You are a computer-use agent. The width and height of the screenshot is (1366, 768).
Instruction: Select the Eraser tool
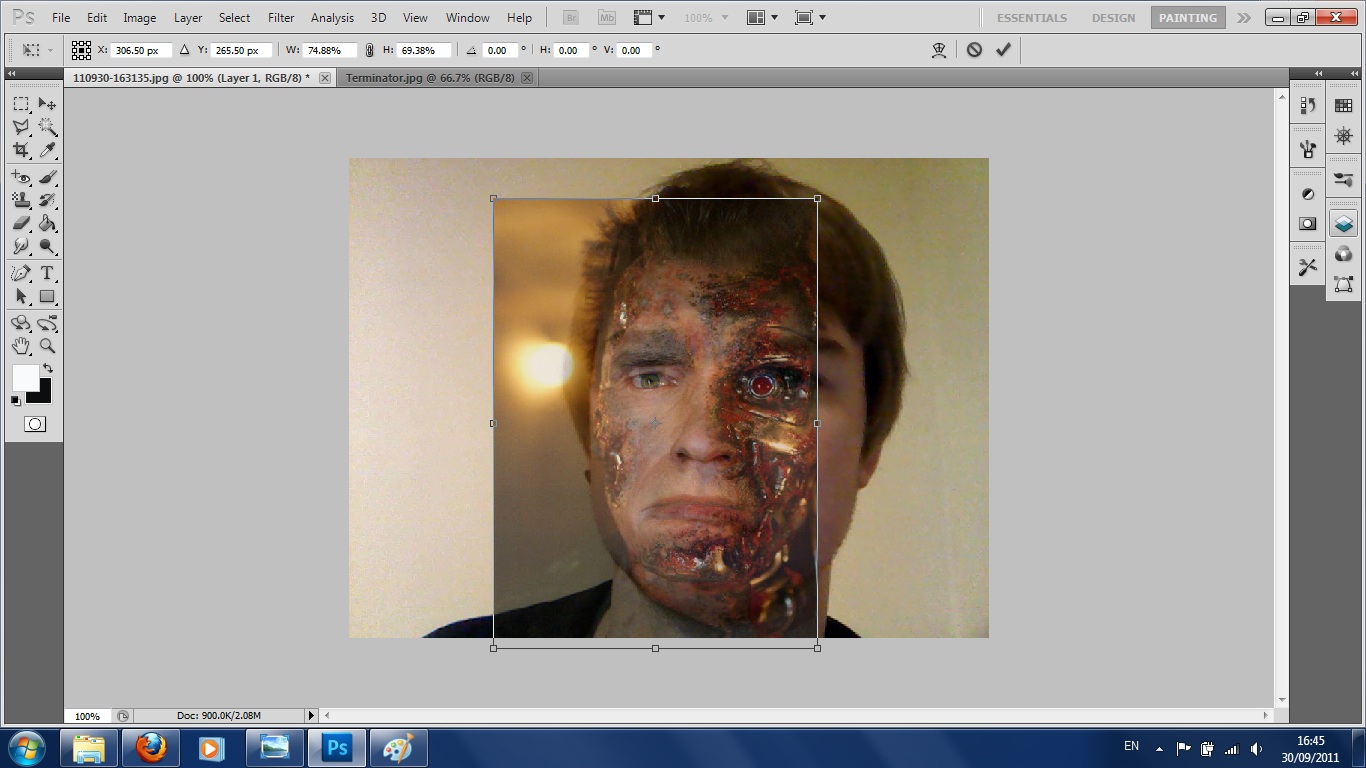point(21,223)
